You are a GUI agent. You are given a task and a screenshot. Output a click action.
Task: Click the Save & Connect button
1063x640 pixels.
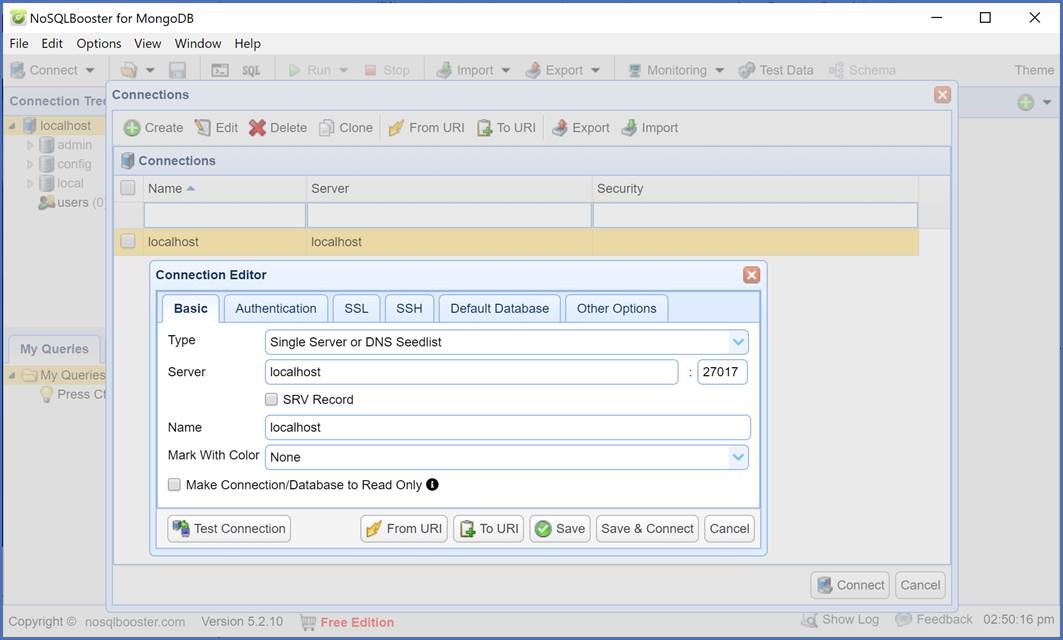[647, 529]
